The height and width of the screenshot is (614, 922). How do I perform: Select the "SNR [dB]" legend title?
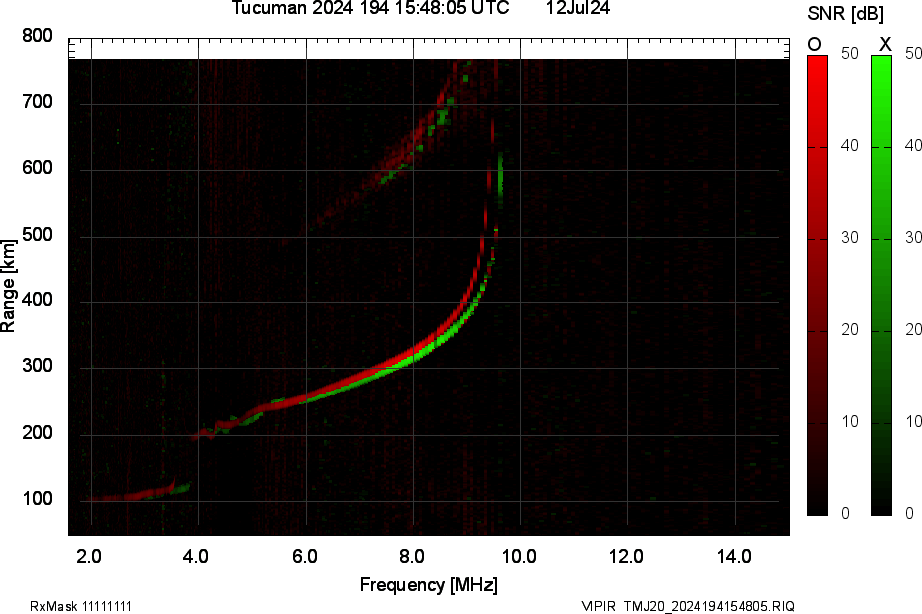[x=843, y=13]
